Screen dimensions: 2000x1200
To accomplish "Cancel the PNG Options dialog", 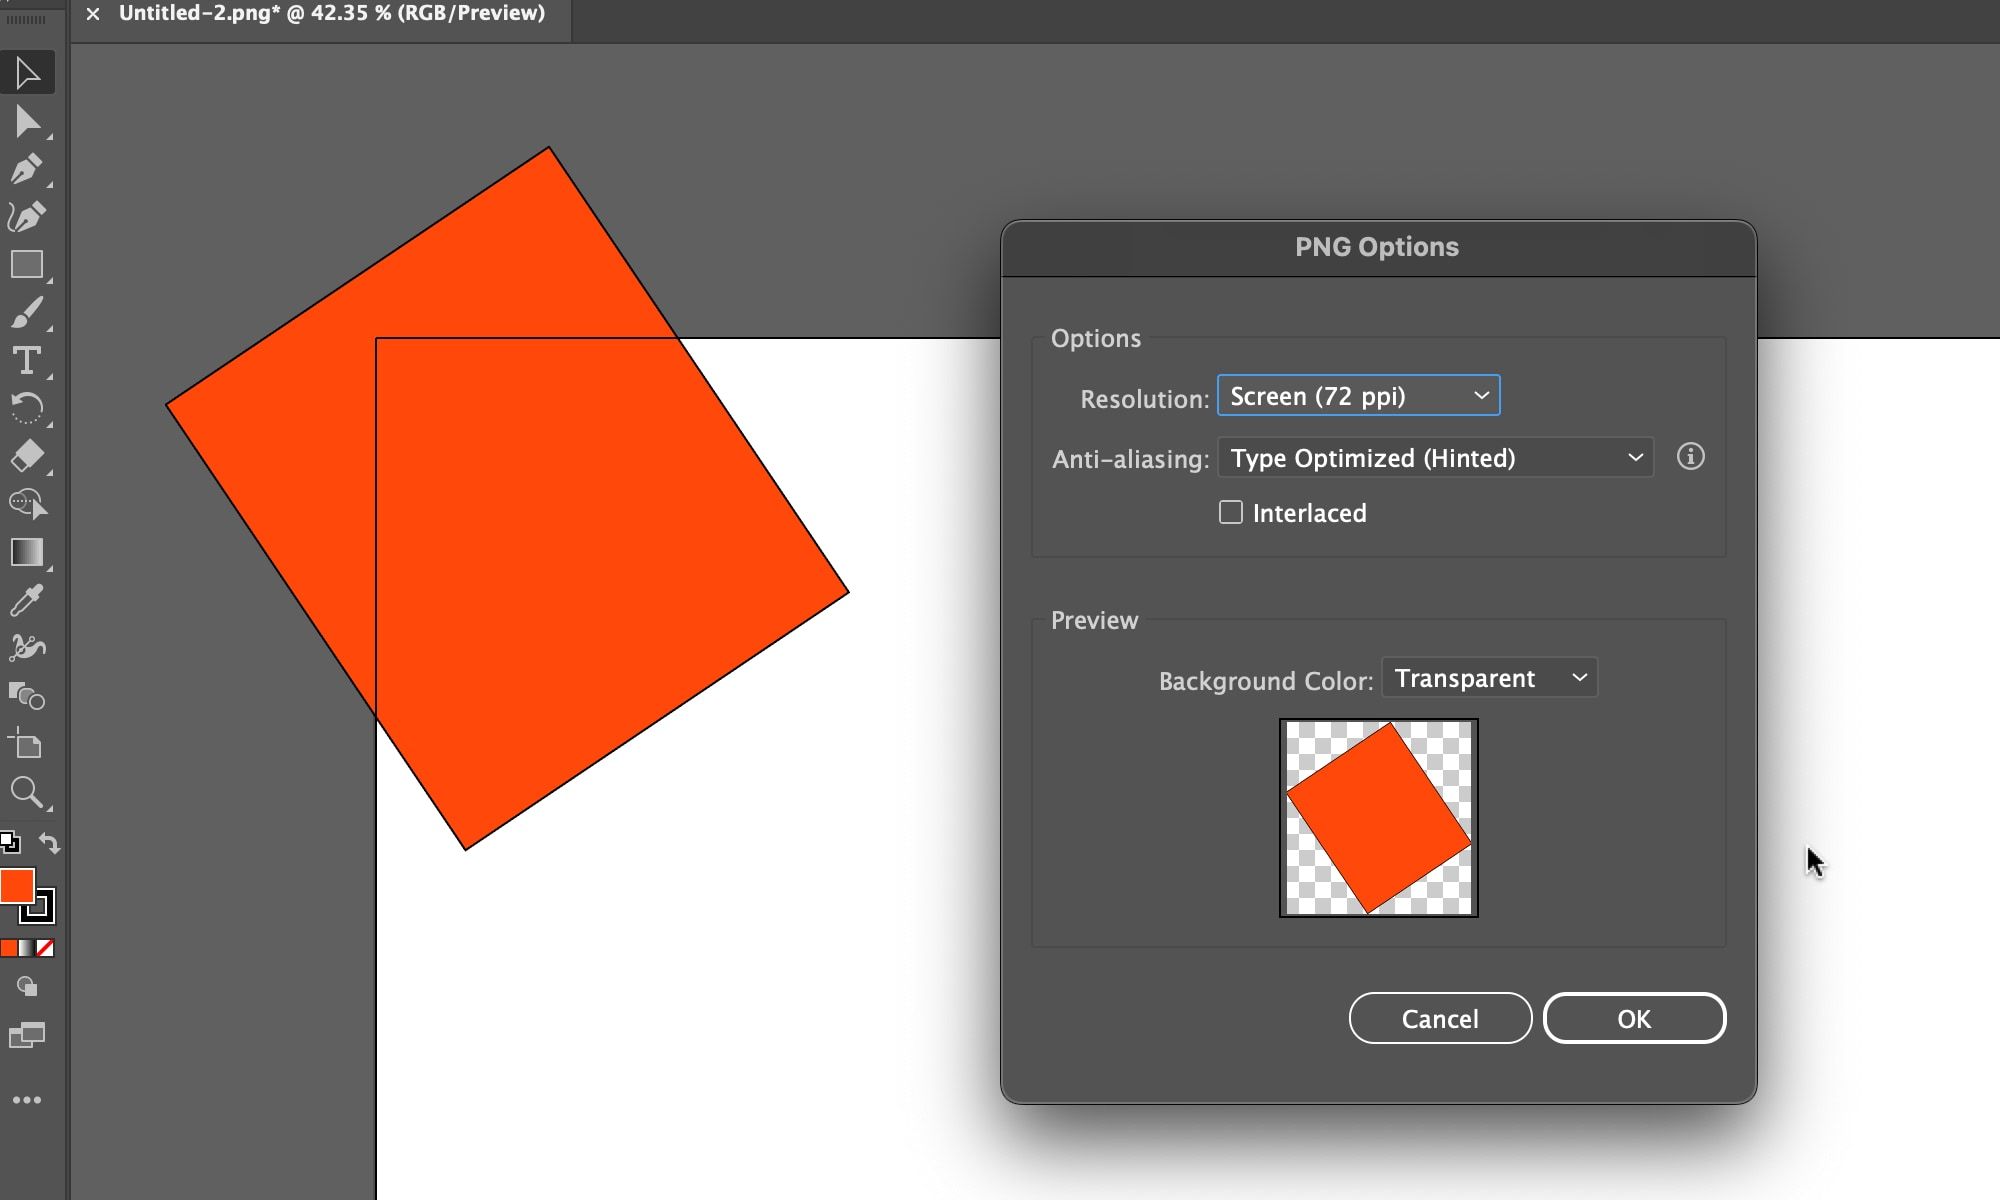I will pyautogui.click(x=1440, y=1018).
